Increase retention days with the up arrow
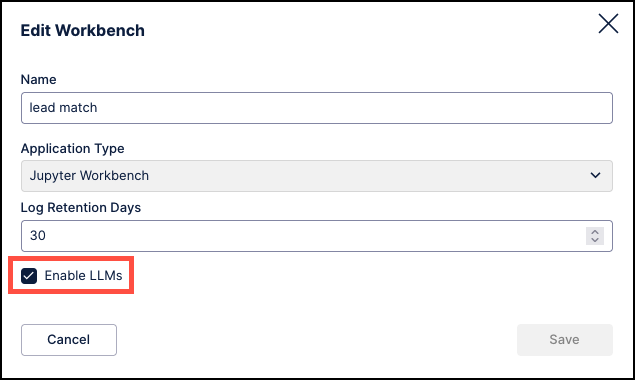Viewport: 635px width, 380px height. (595, 232)
